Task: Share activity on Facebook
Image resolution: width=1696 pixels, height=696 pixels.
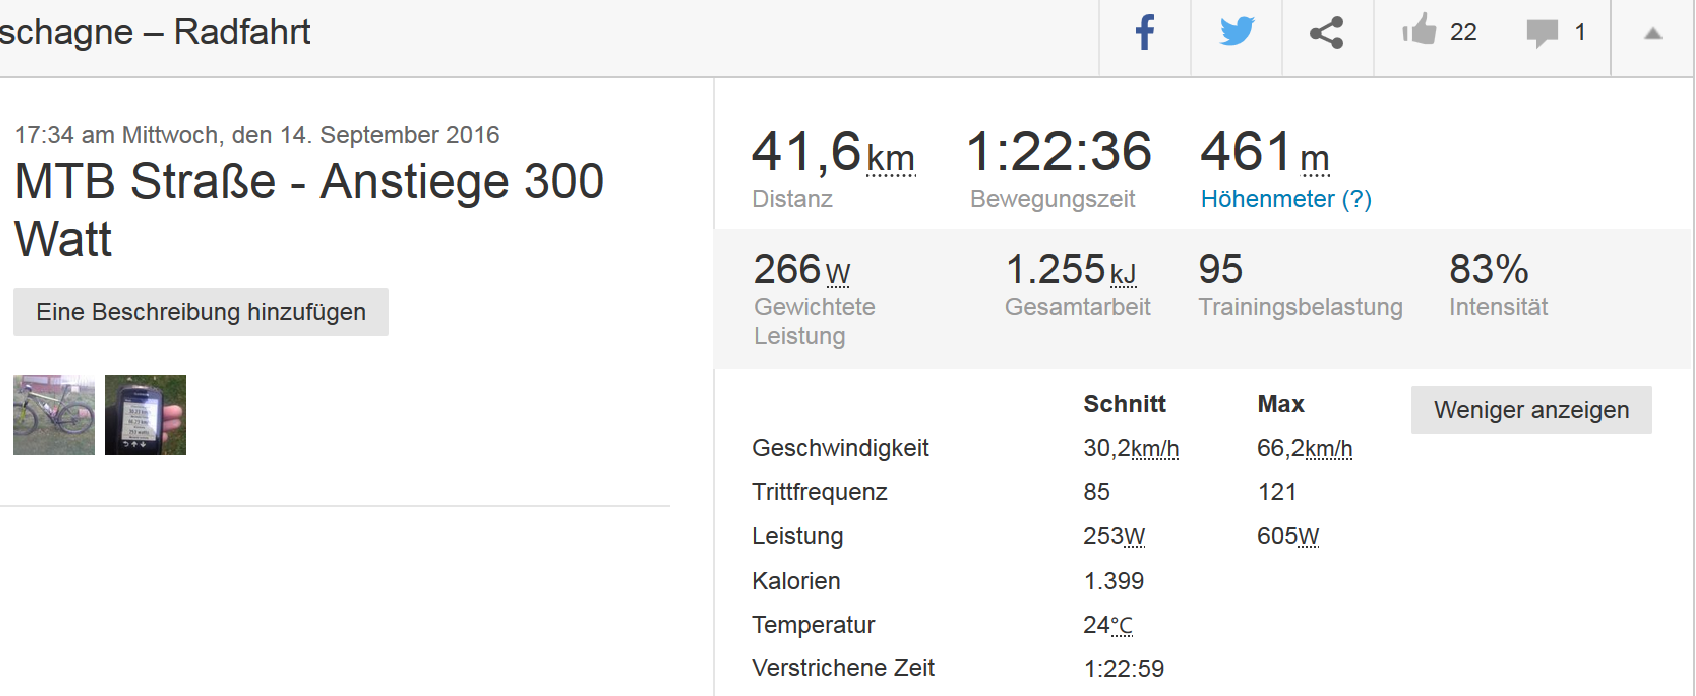Action: tap(1145, 33)
